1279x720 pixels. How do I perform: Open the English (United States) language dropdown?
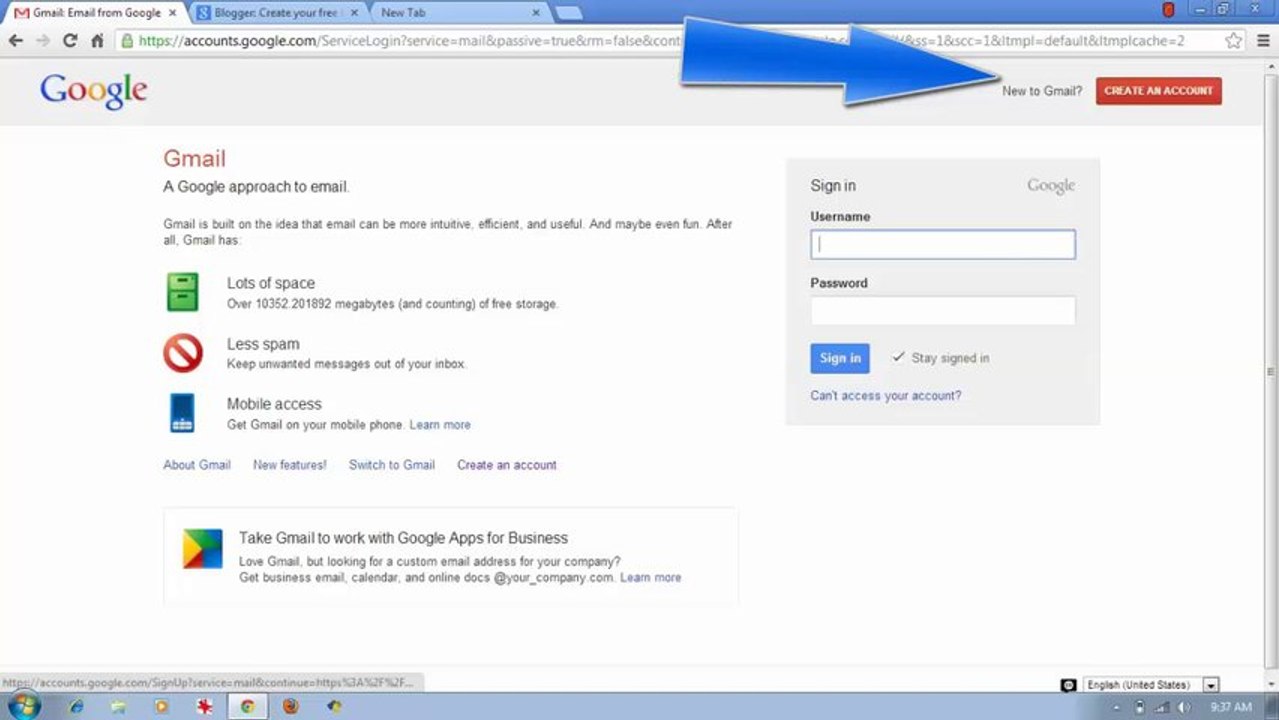point(1152,685)
